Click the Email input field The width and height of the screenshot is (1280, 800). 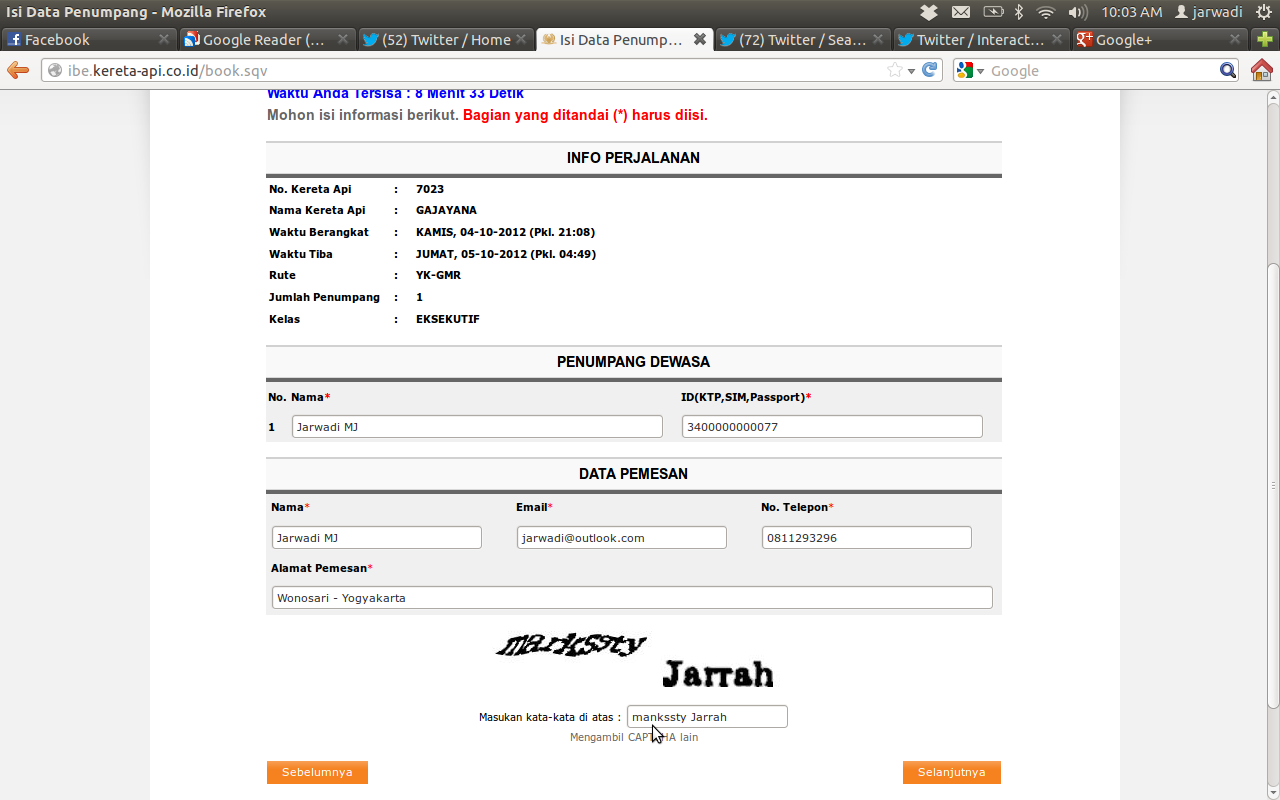621,538
